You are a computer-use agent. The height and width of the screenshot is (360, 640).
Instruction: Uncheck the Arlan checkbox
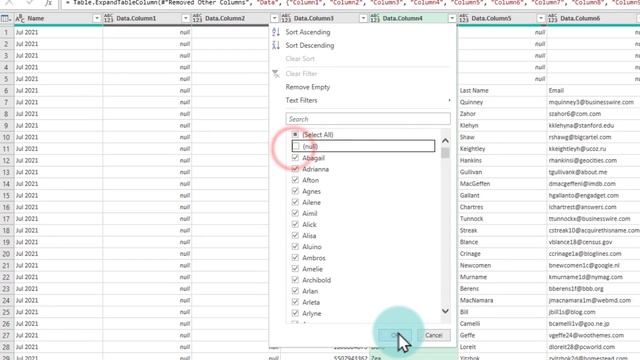coord(295,291)
